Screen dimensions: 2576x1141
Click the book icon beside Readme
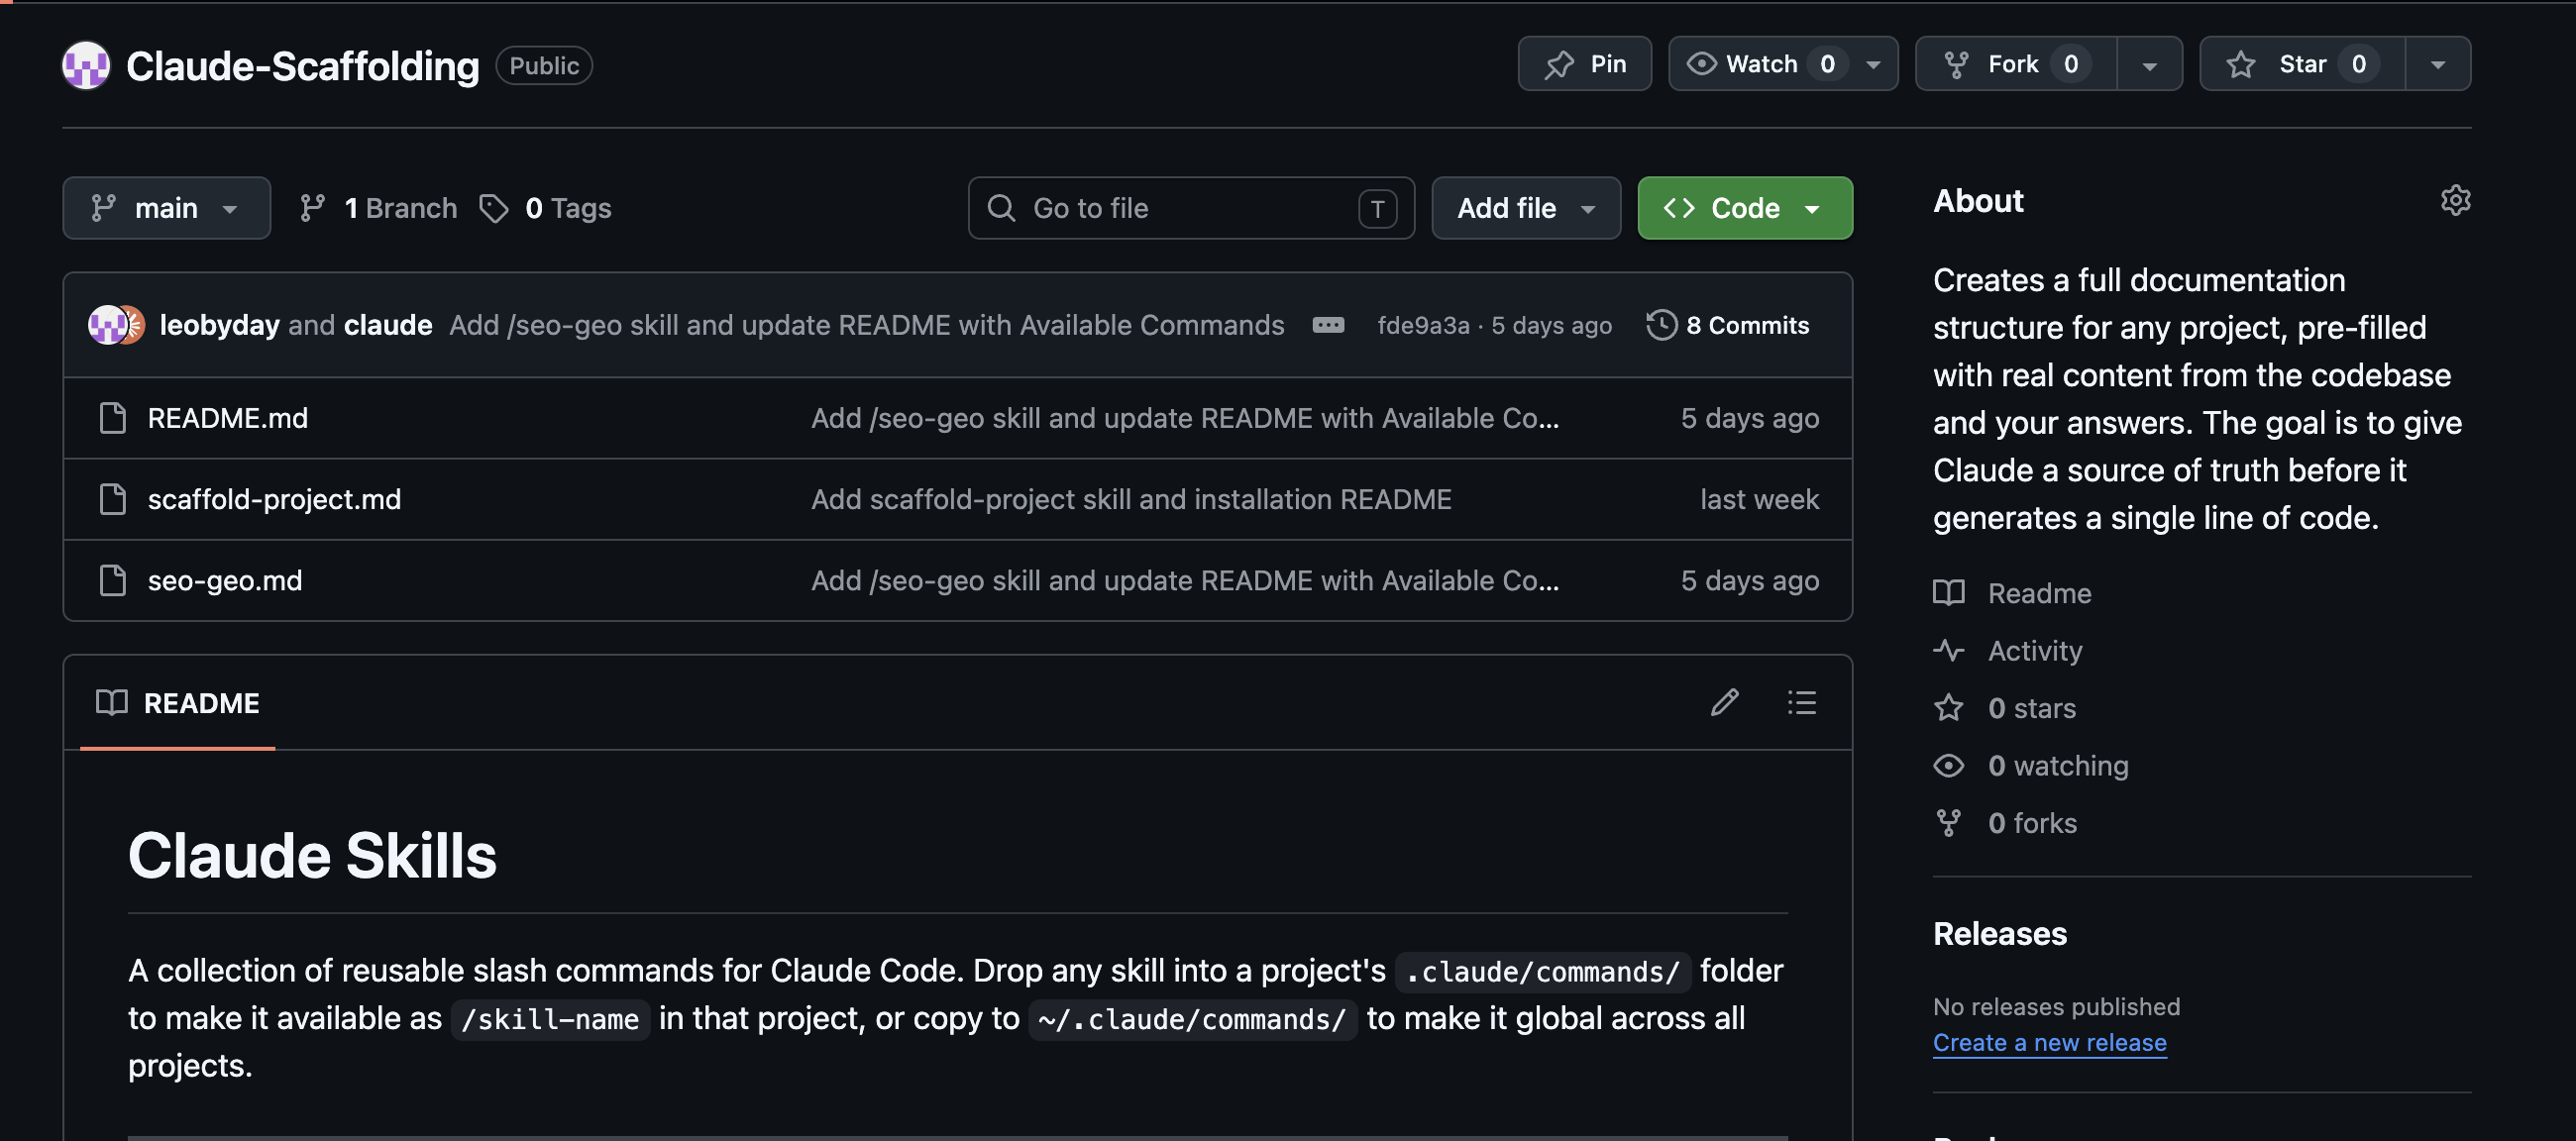point(1948,593)
